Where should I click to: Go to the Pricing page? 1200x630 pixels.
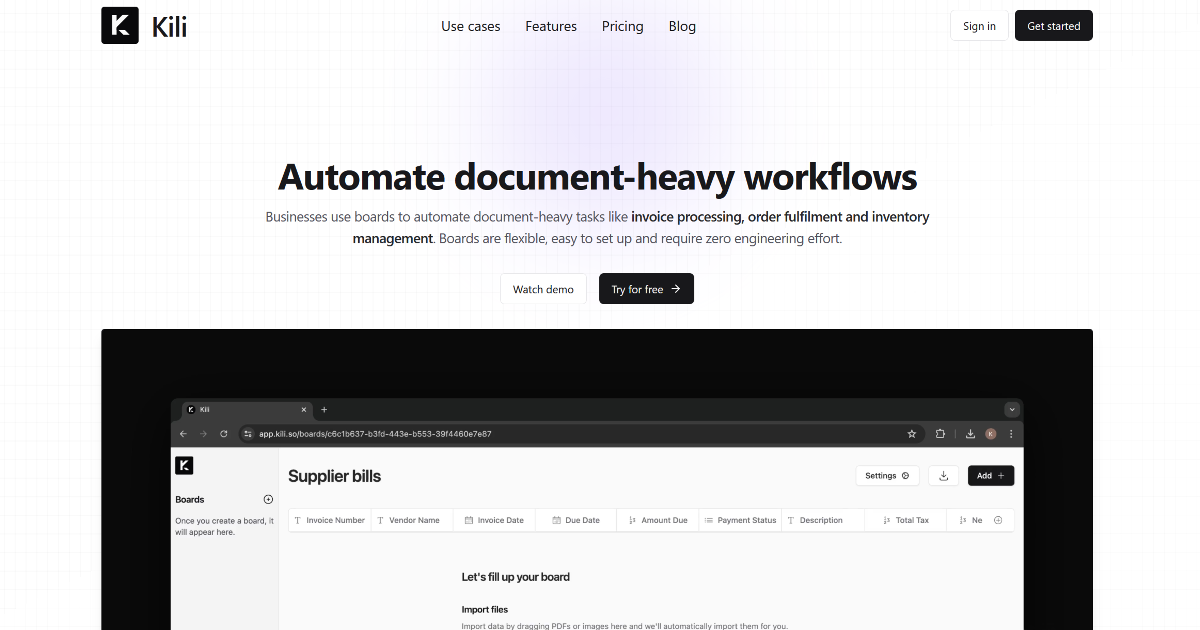(623, 26)
